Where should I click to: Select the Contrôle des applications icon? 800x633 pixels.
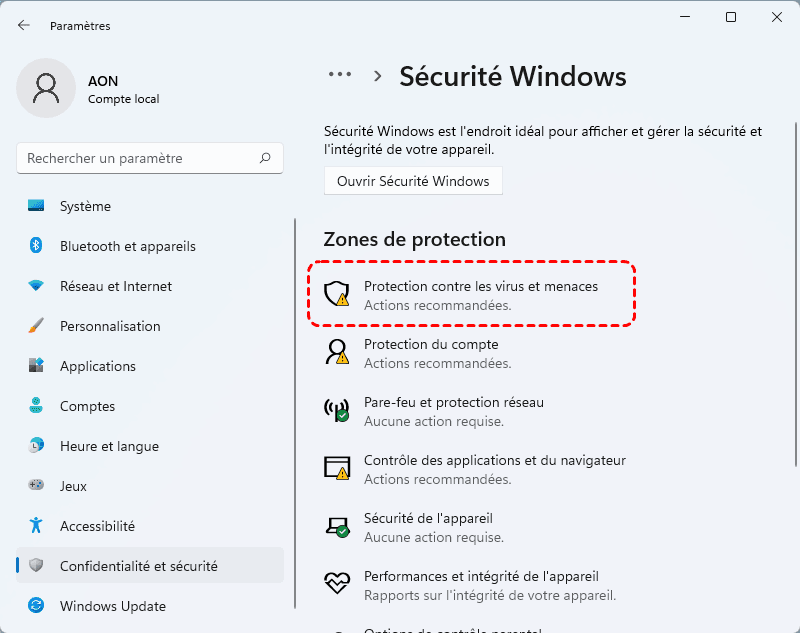[337, 467]
